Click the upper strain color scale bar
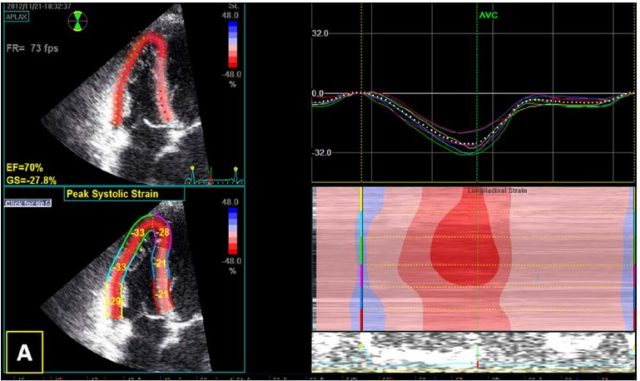Screen dimensions: 640x381 pos(233,45)
